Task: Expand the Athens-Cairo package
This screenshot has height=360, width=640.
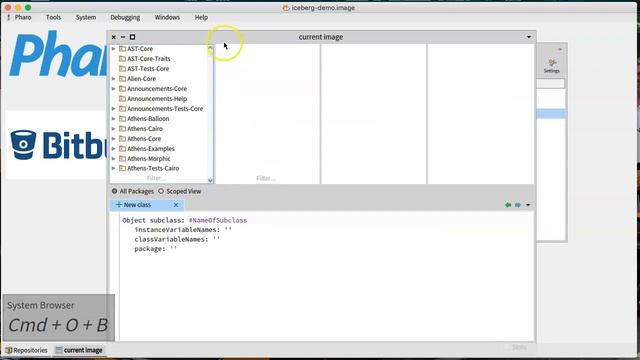Action: tap(113, 129)
